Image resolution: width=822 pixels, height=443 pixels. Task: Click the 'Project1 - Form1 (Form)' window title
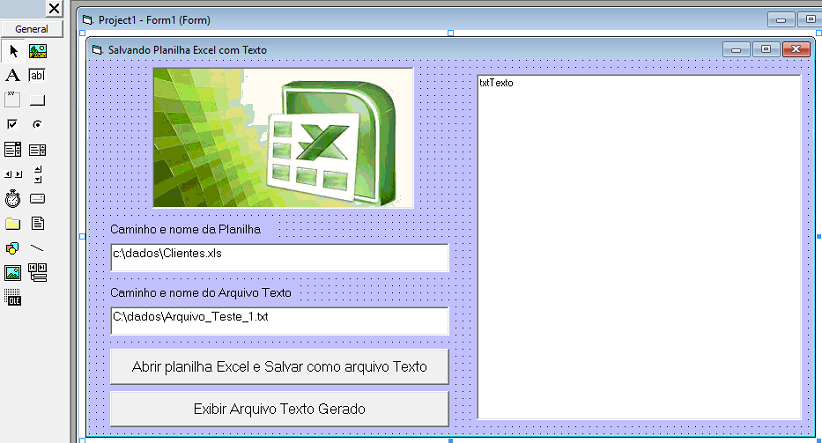click(x=154, y=20)
